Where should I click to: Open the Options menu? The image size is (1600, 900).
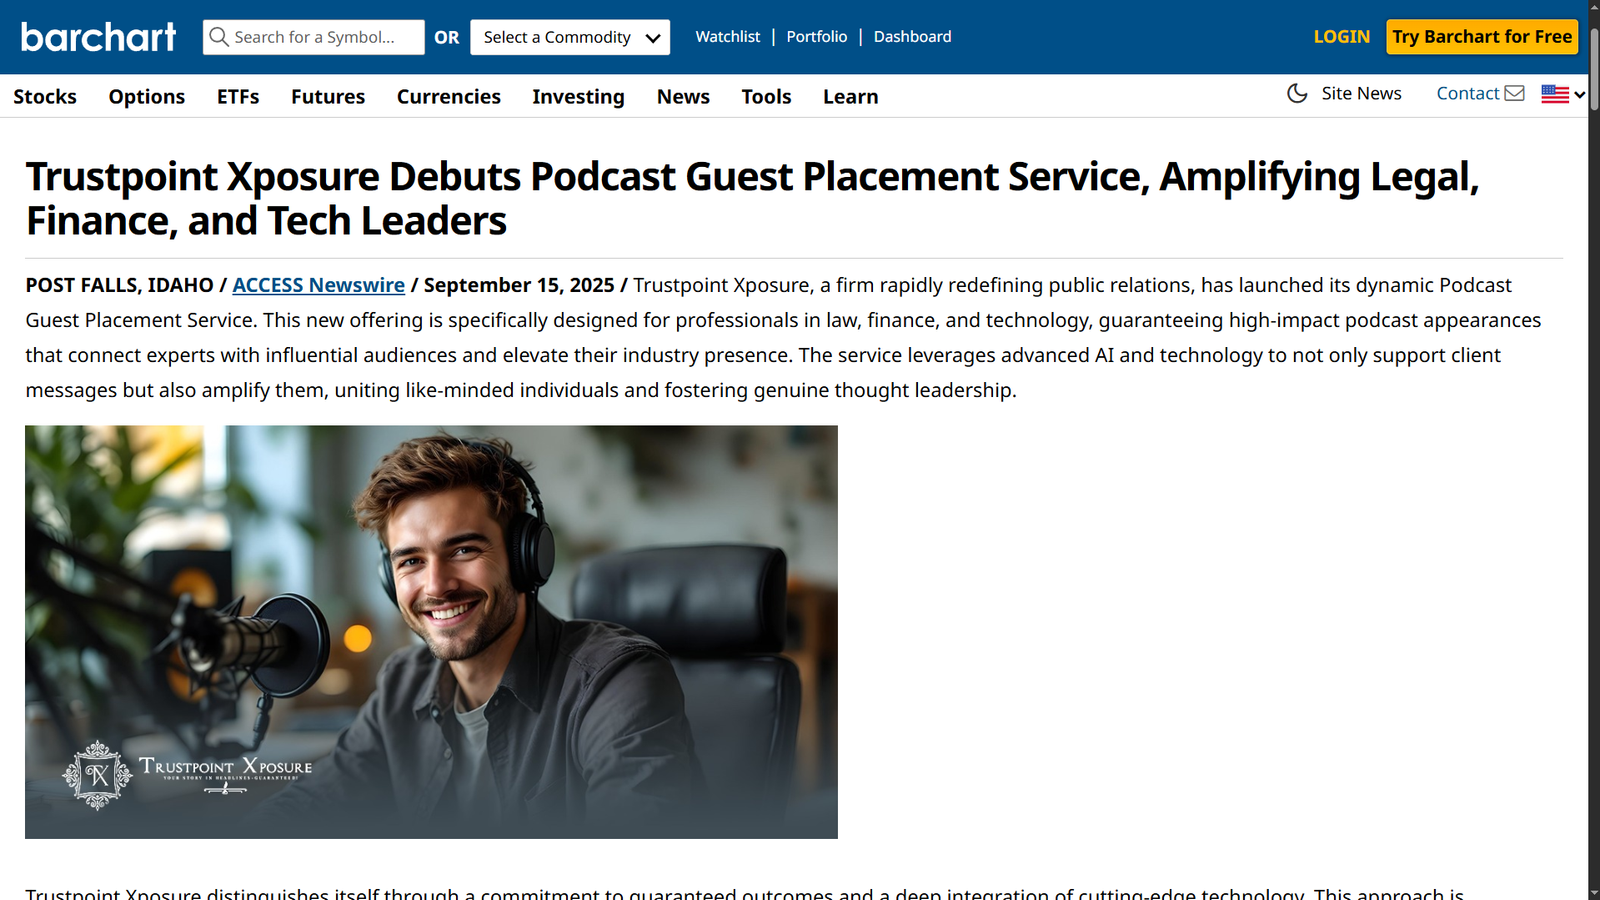click(x=147, y=97)
